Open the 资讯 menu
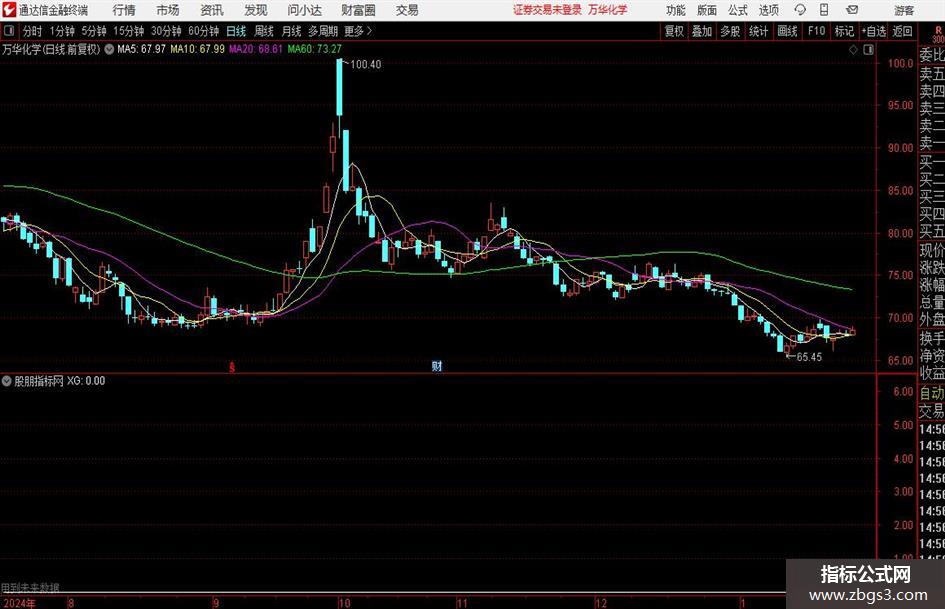 [x=212, y=10]
